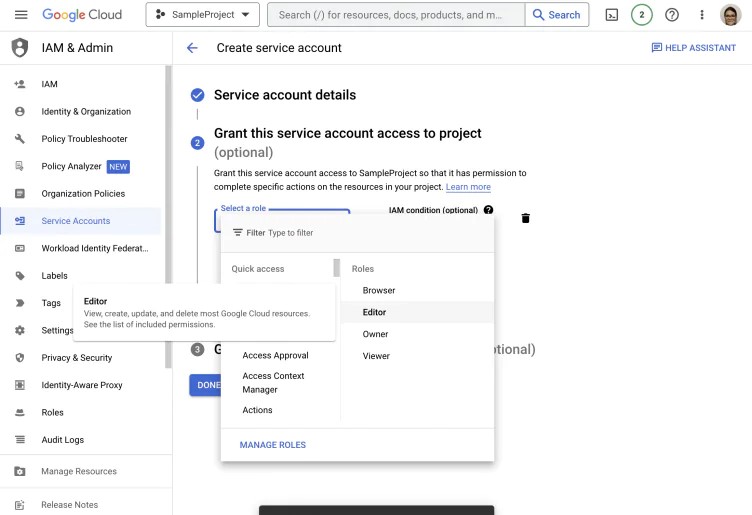The height and width of the screenshot is (515, 752).
Task: Open the hamburger navigation menu
Action: [x=21, y=15]
